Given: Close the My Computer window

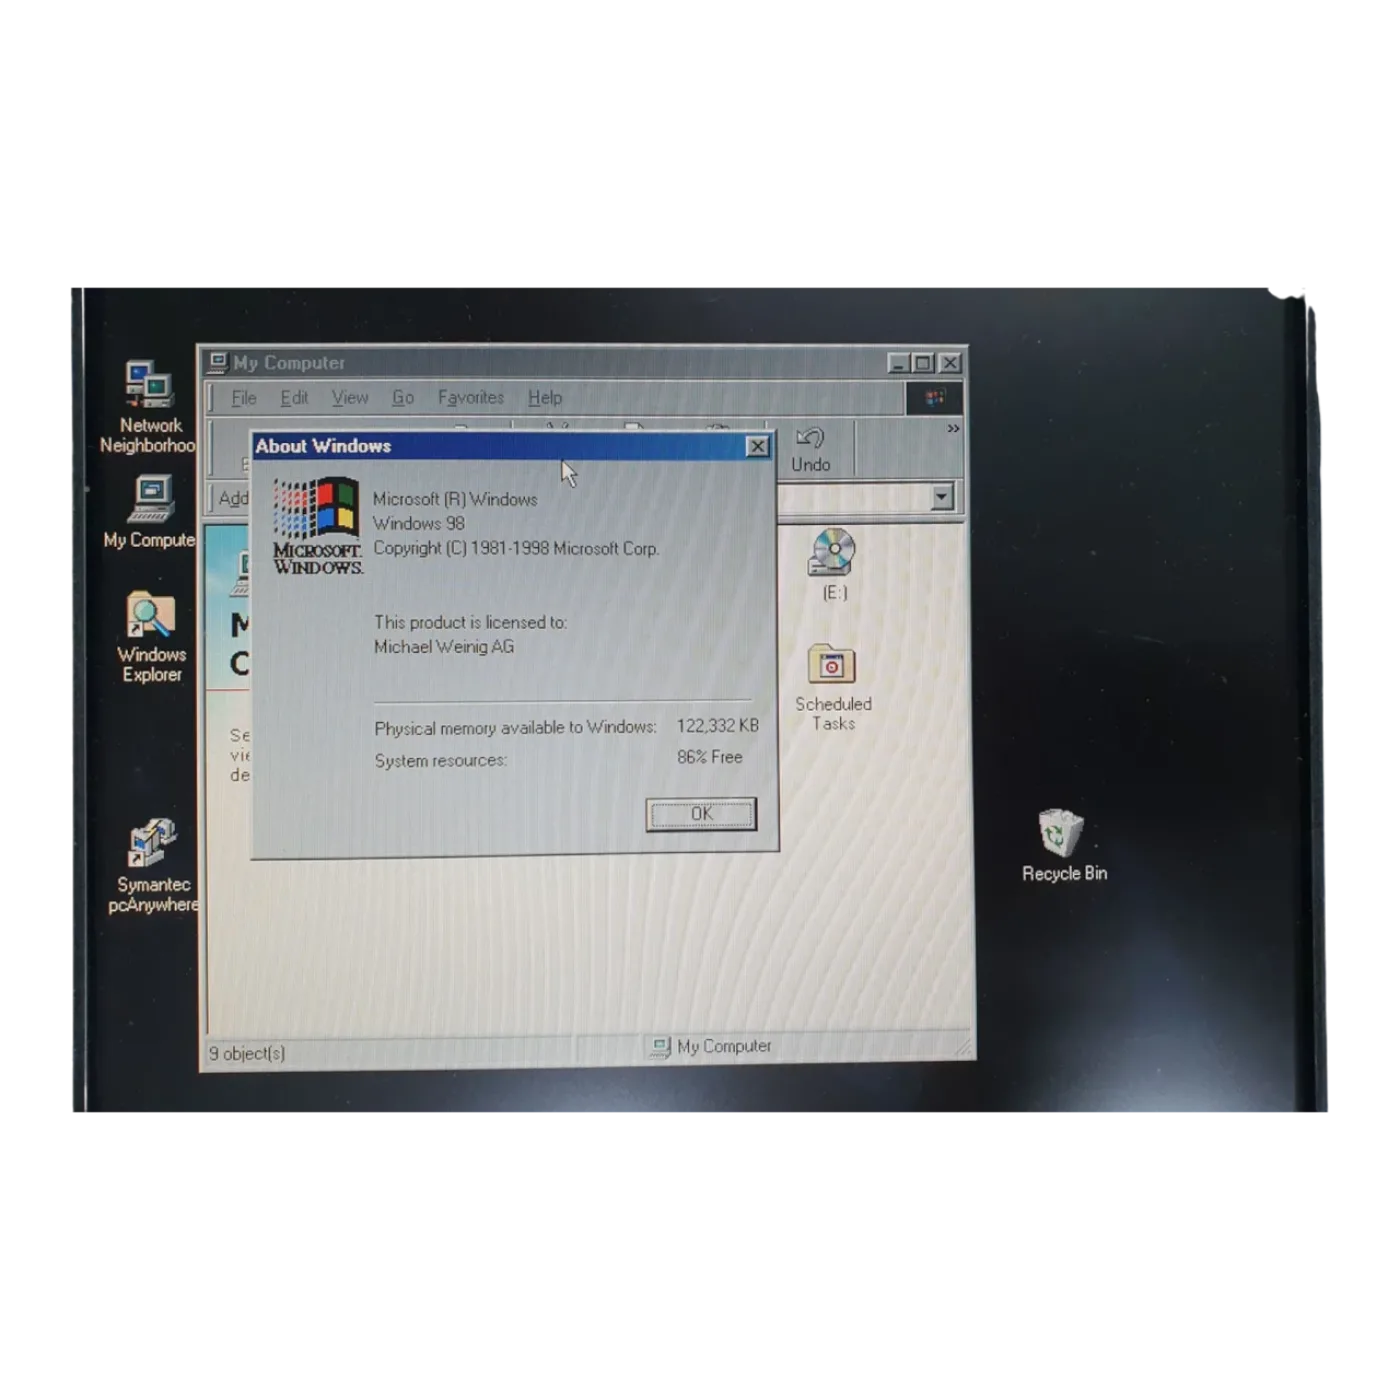Looking at the screenshot, I should point(949,363).
